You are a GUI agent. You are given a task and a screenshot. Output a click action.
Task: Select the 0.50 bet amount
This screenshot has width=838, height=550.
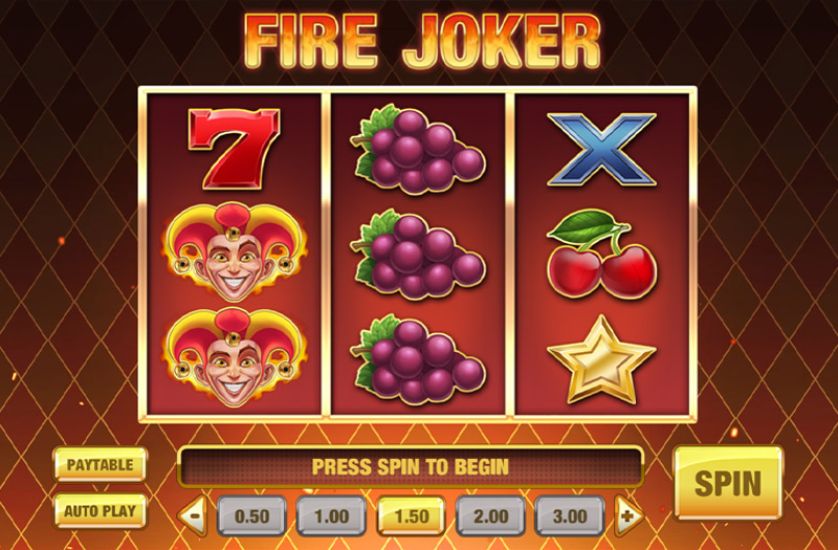coord(252,516)
